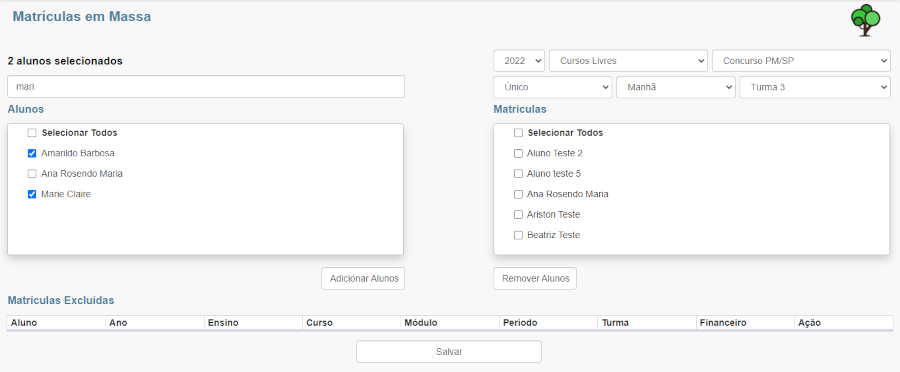Viewport: 900px width, 372px height.
Task: Click the Turma column header
Action: [x=647, y=323]
